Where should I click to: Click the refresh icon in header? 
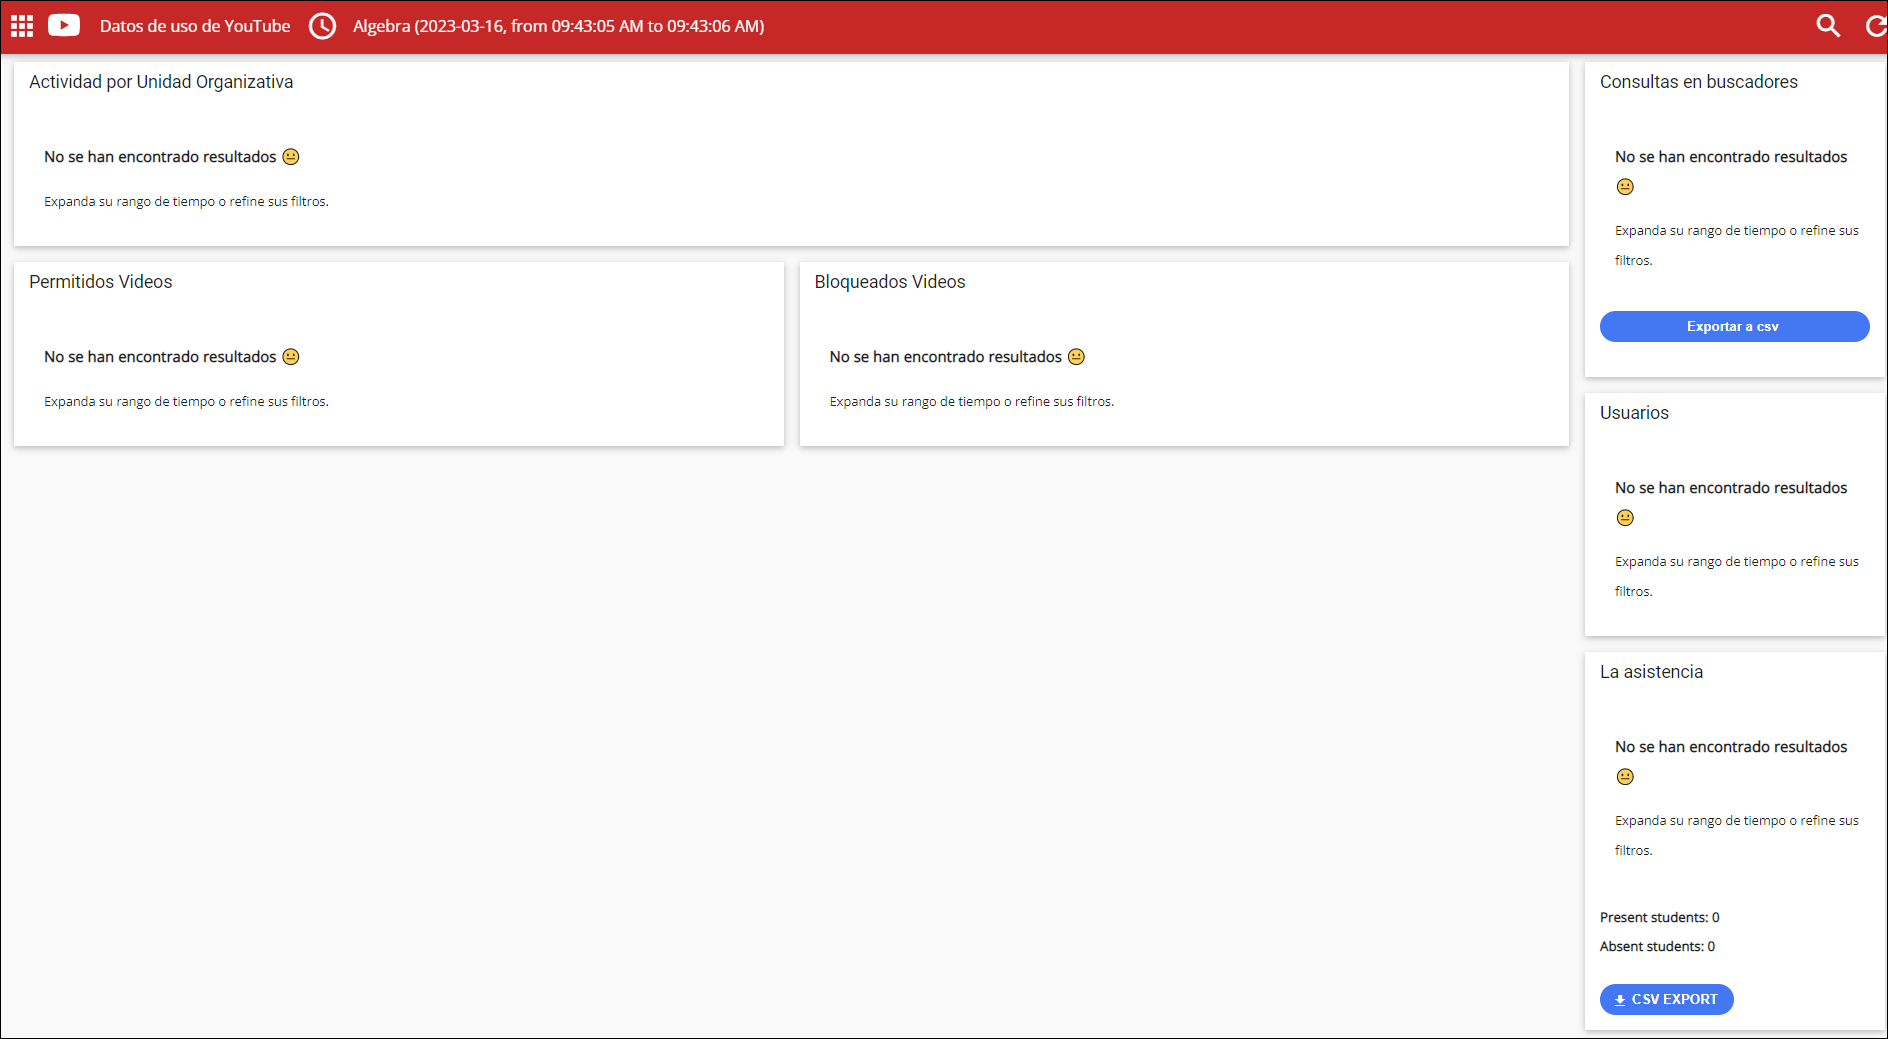point(1876,26)
